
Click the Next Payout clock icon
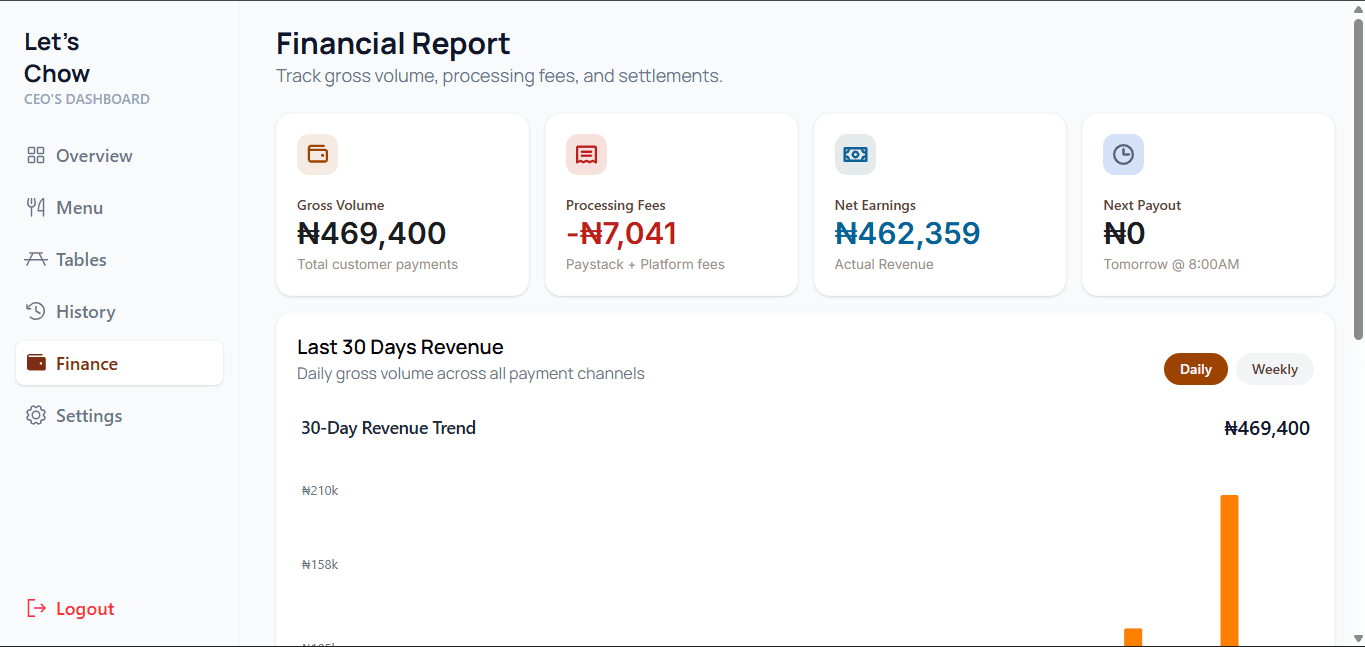[x=1123, y=154]
